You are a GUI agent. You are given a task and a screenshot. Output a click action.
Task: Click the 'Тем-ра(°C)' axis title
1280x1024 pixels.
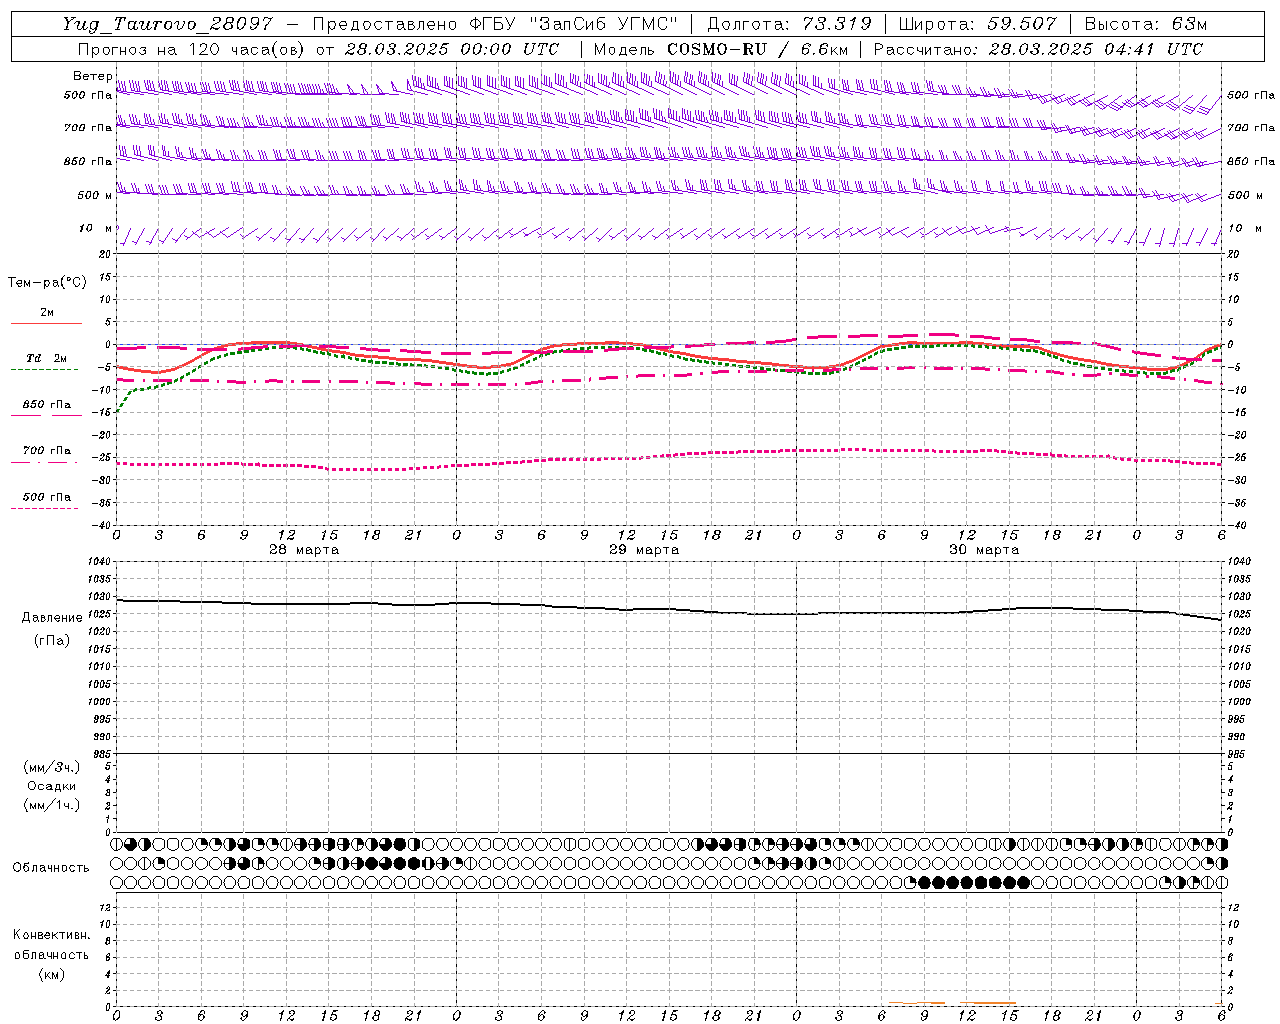(x=47, y=283)
